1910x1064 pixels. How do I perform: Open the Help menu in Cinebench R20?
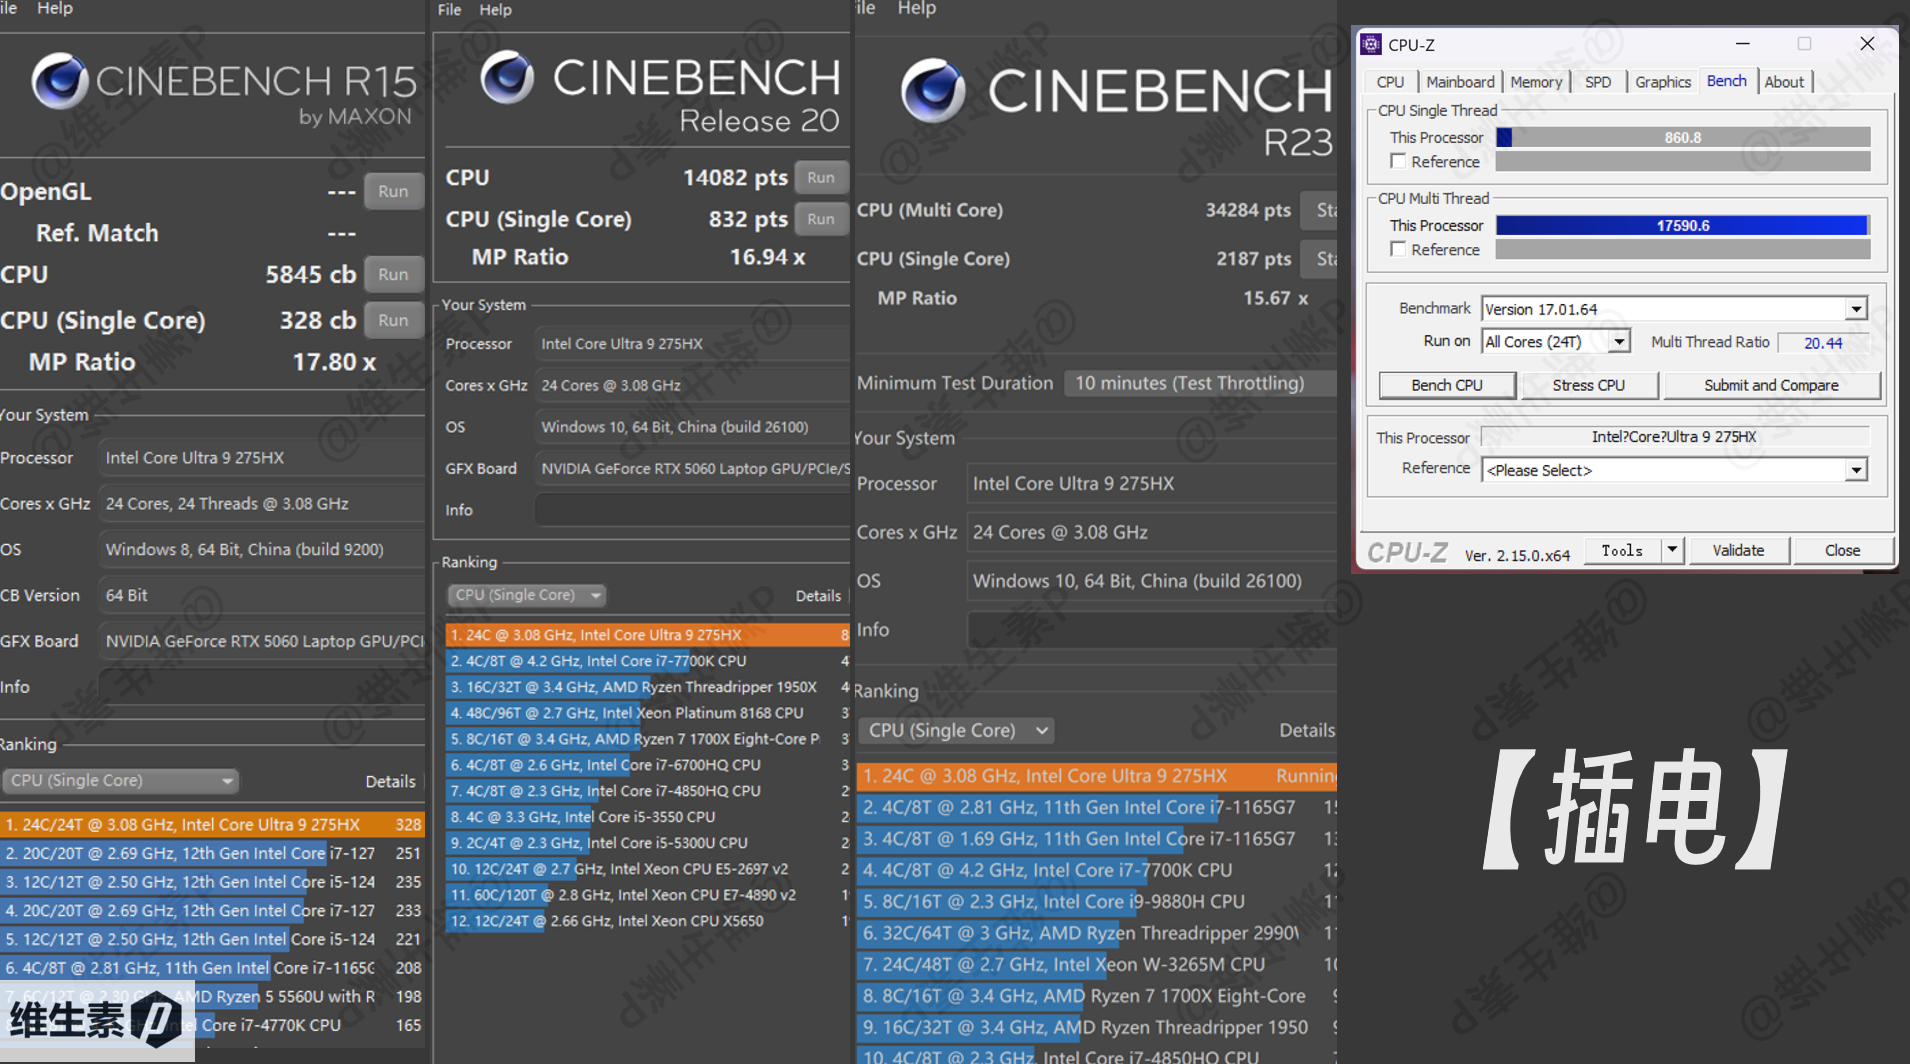point(495,10)
